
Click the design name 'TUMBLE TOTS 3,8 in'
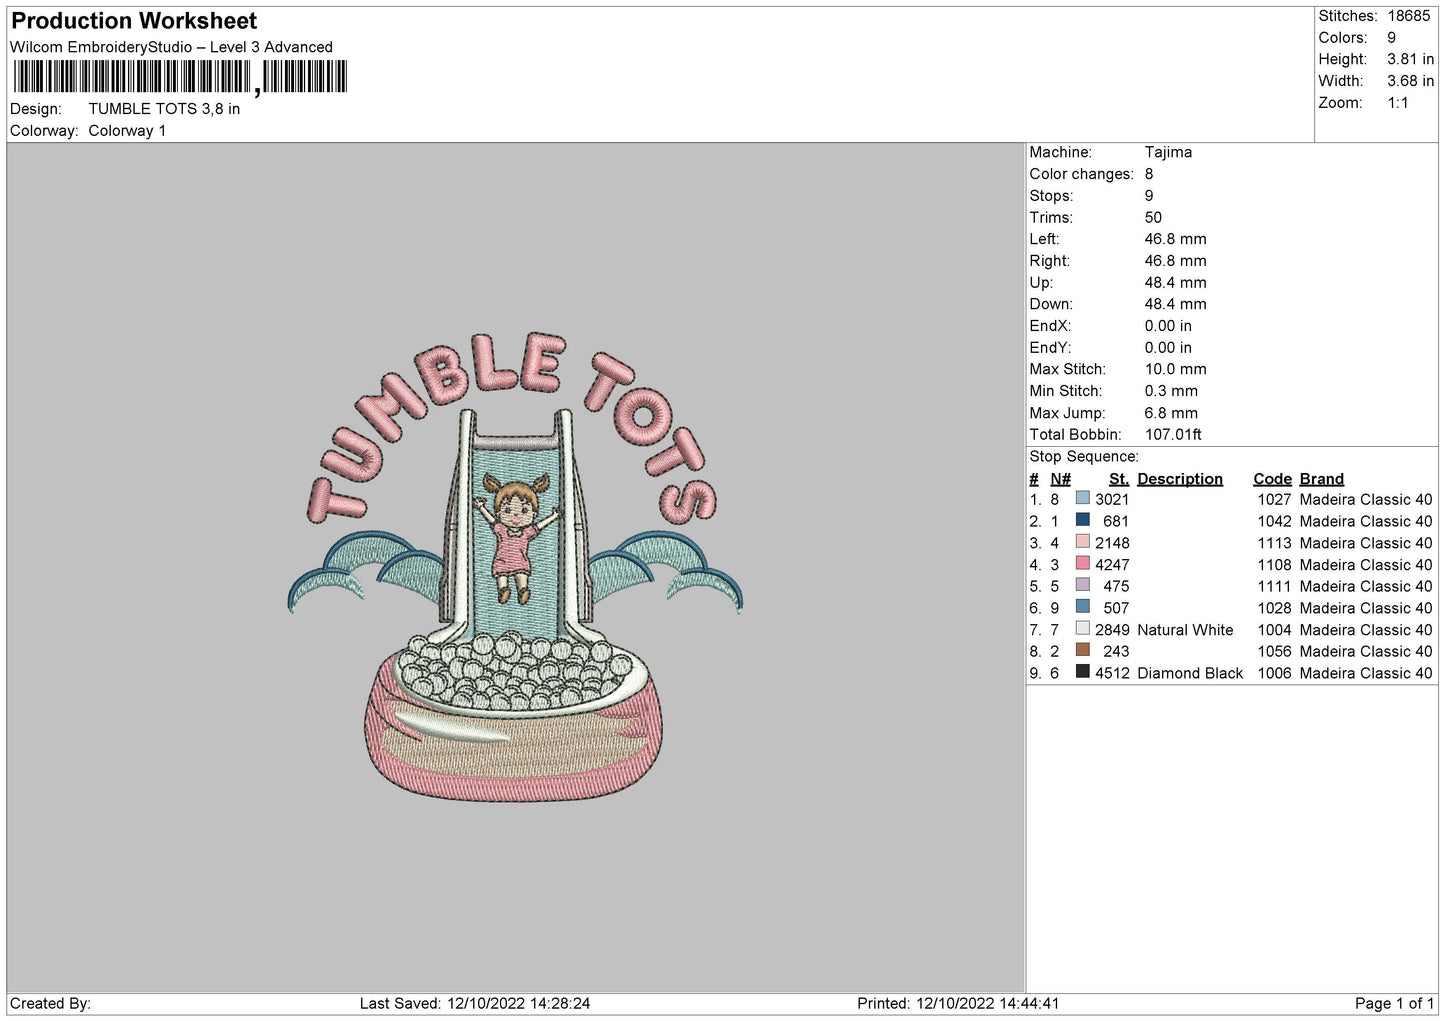(164, 109)
